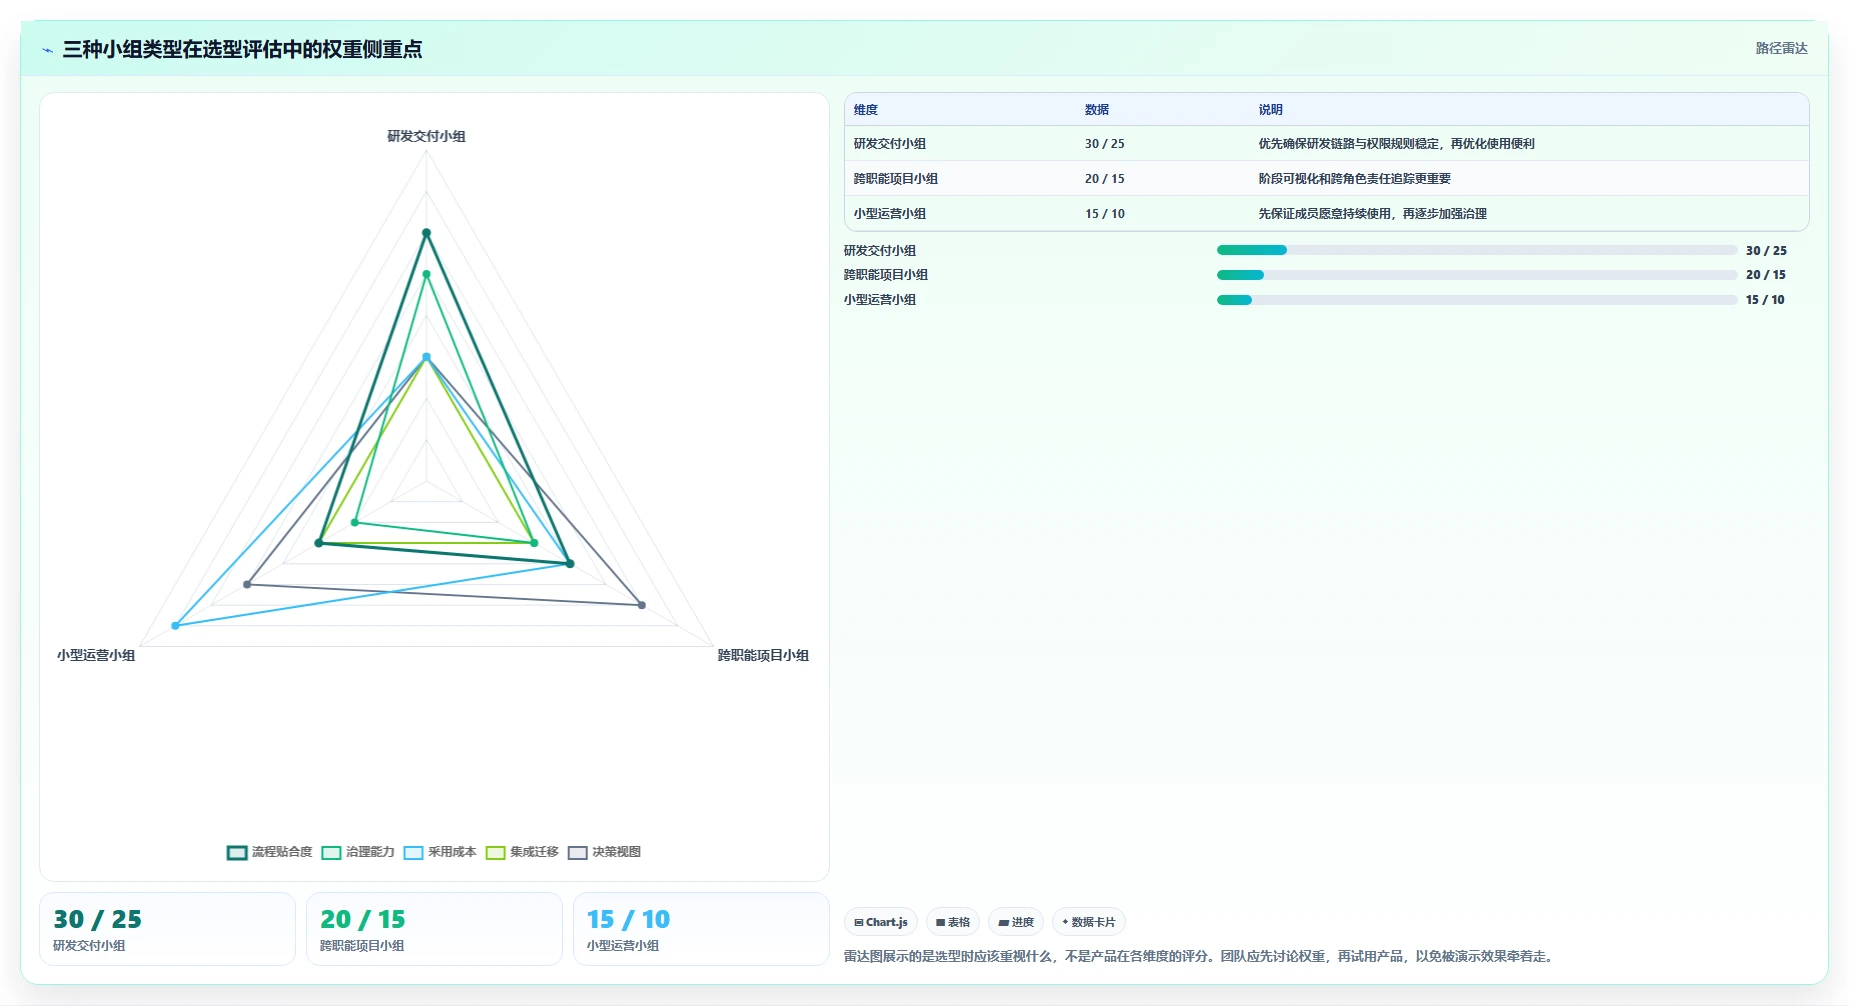This screenshot has height=1006, width=1849.
Task: Click the 小型运营小组 radar axis label
Action: (x=96, y=655)
